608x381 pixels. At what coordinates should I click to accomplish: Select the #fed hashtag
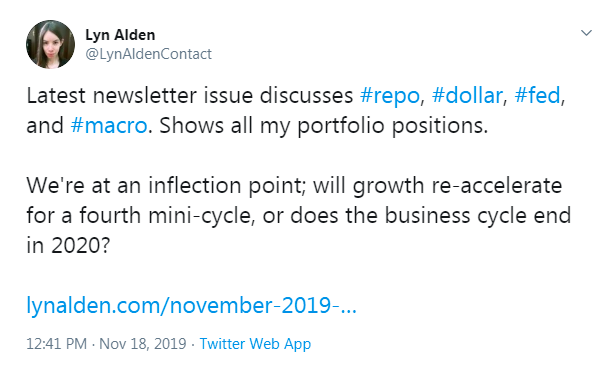(x=537, y=95)
